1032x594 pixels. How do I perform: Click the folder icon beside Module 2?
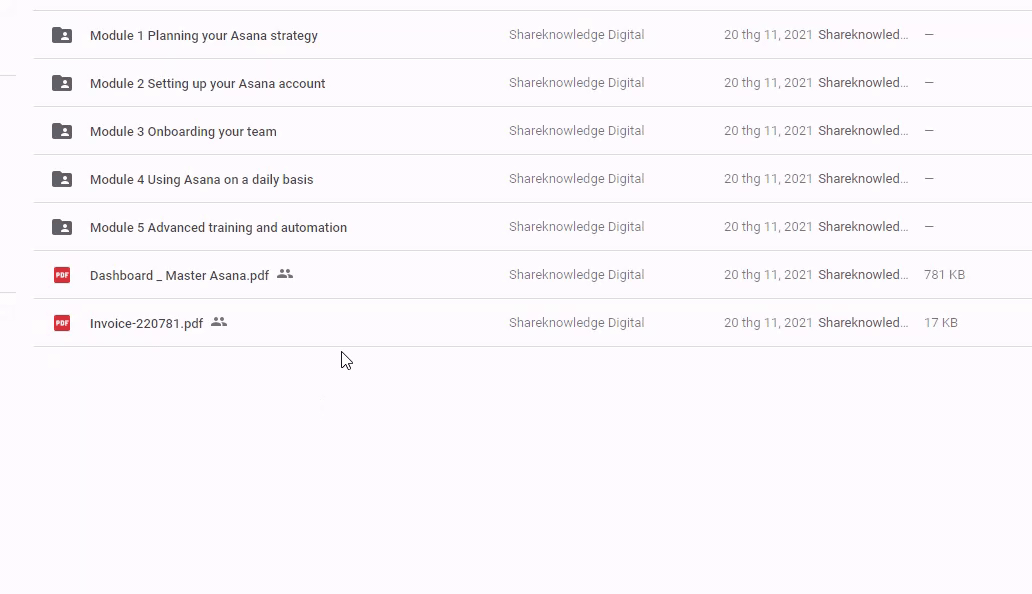coord(62,83)
